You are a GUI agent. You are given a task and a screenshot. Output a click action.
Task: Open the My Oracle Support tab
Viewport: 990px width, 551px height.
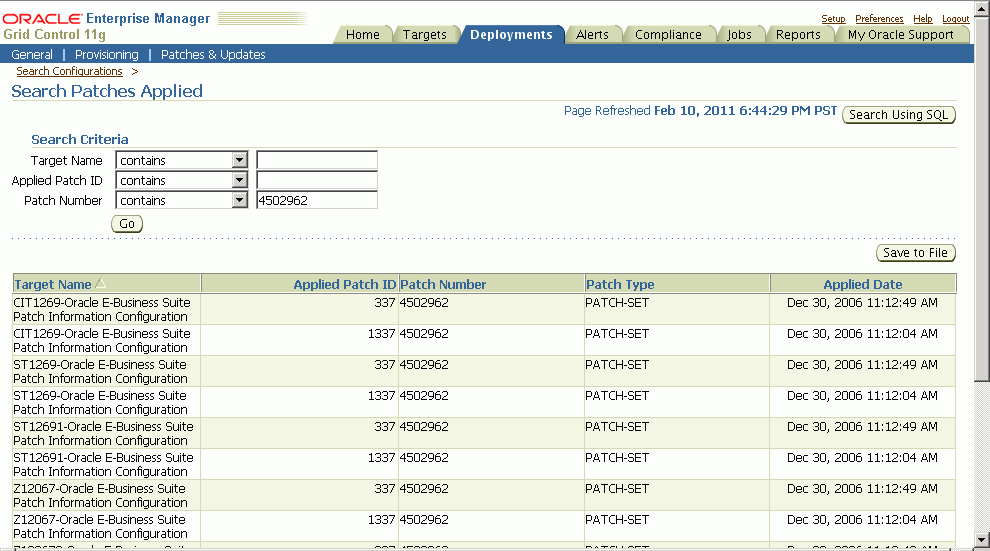pyautogui.click(x=900, y=35)
